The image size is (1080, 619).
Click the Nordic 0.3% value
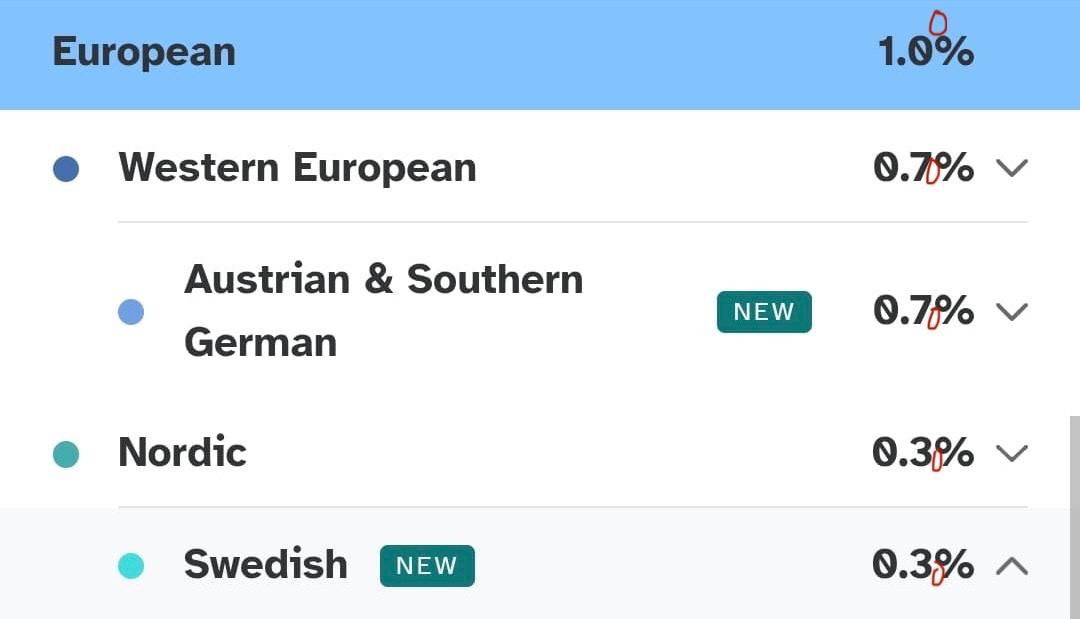coord(923,454)
